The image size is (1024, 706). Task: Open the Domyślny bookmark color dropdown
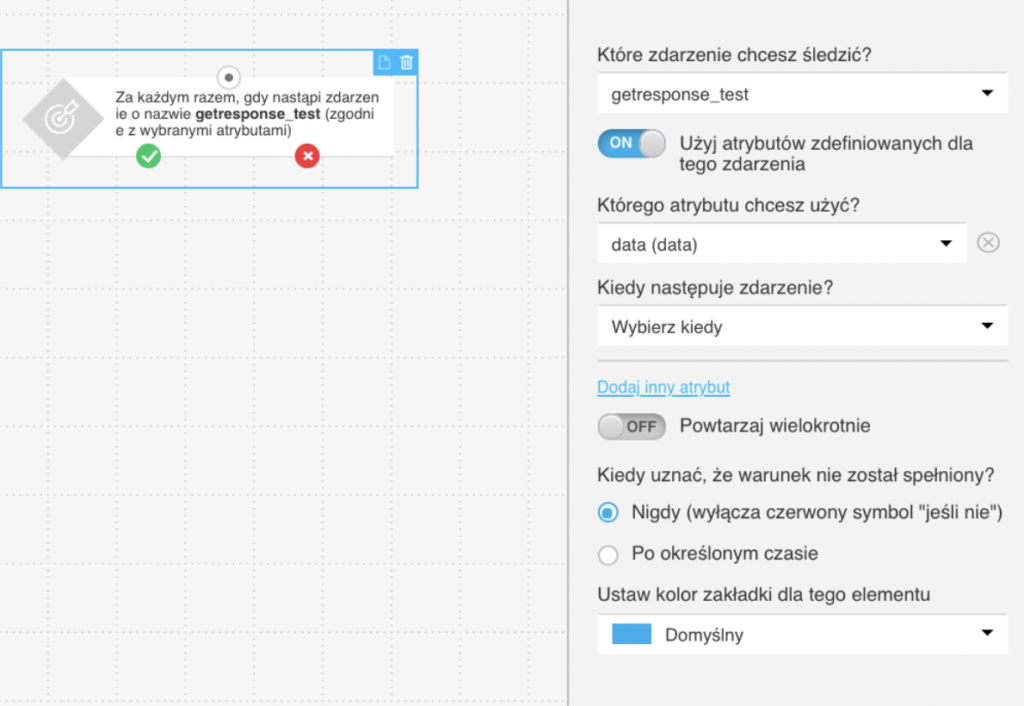(x=803, y=634)
